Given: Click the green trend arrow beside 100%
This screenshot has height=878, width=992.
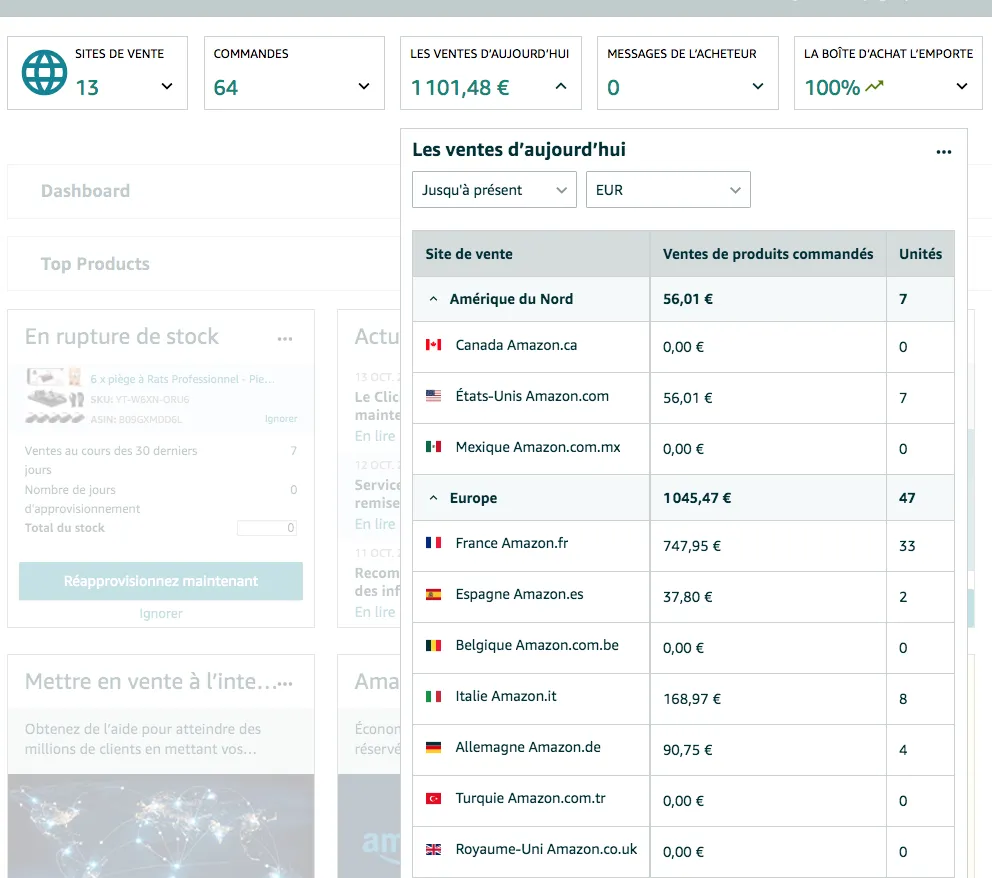Looking at the screenshot, I should click(874, 86).
